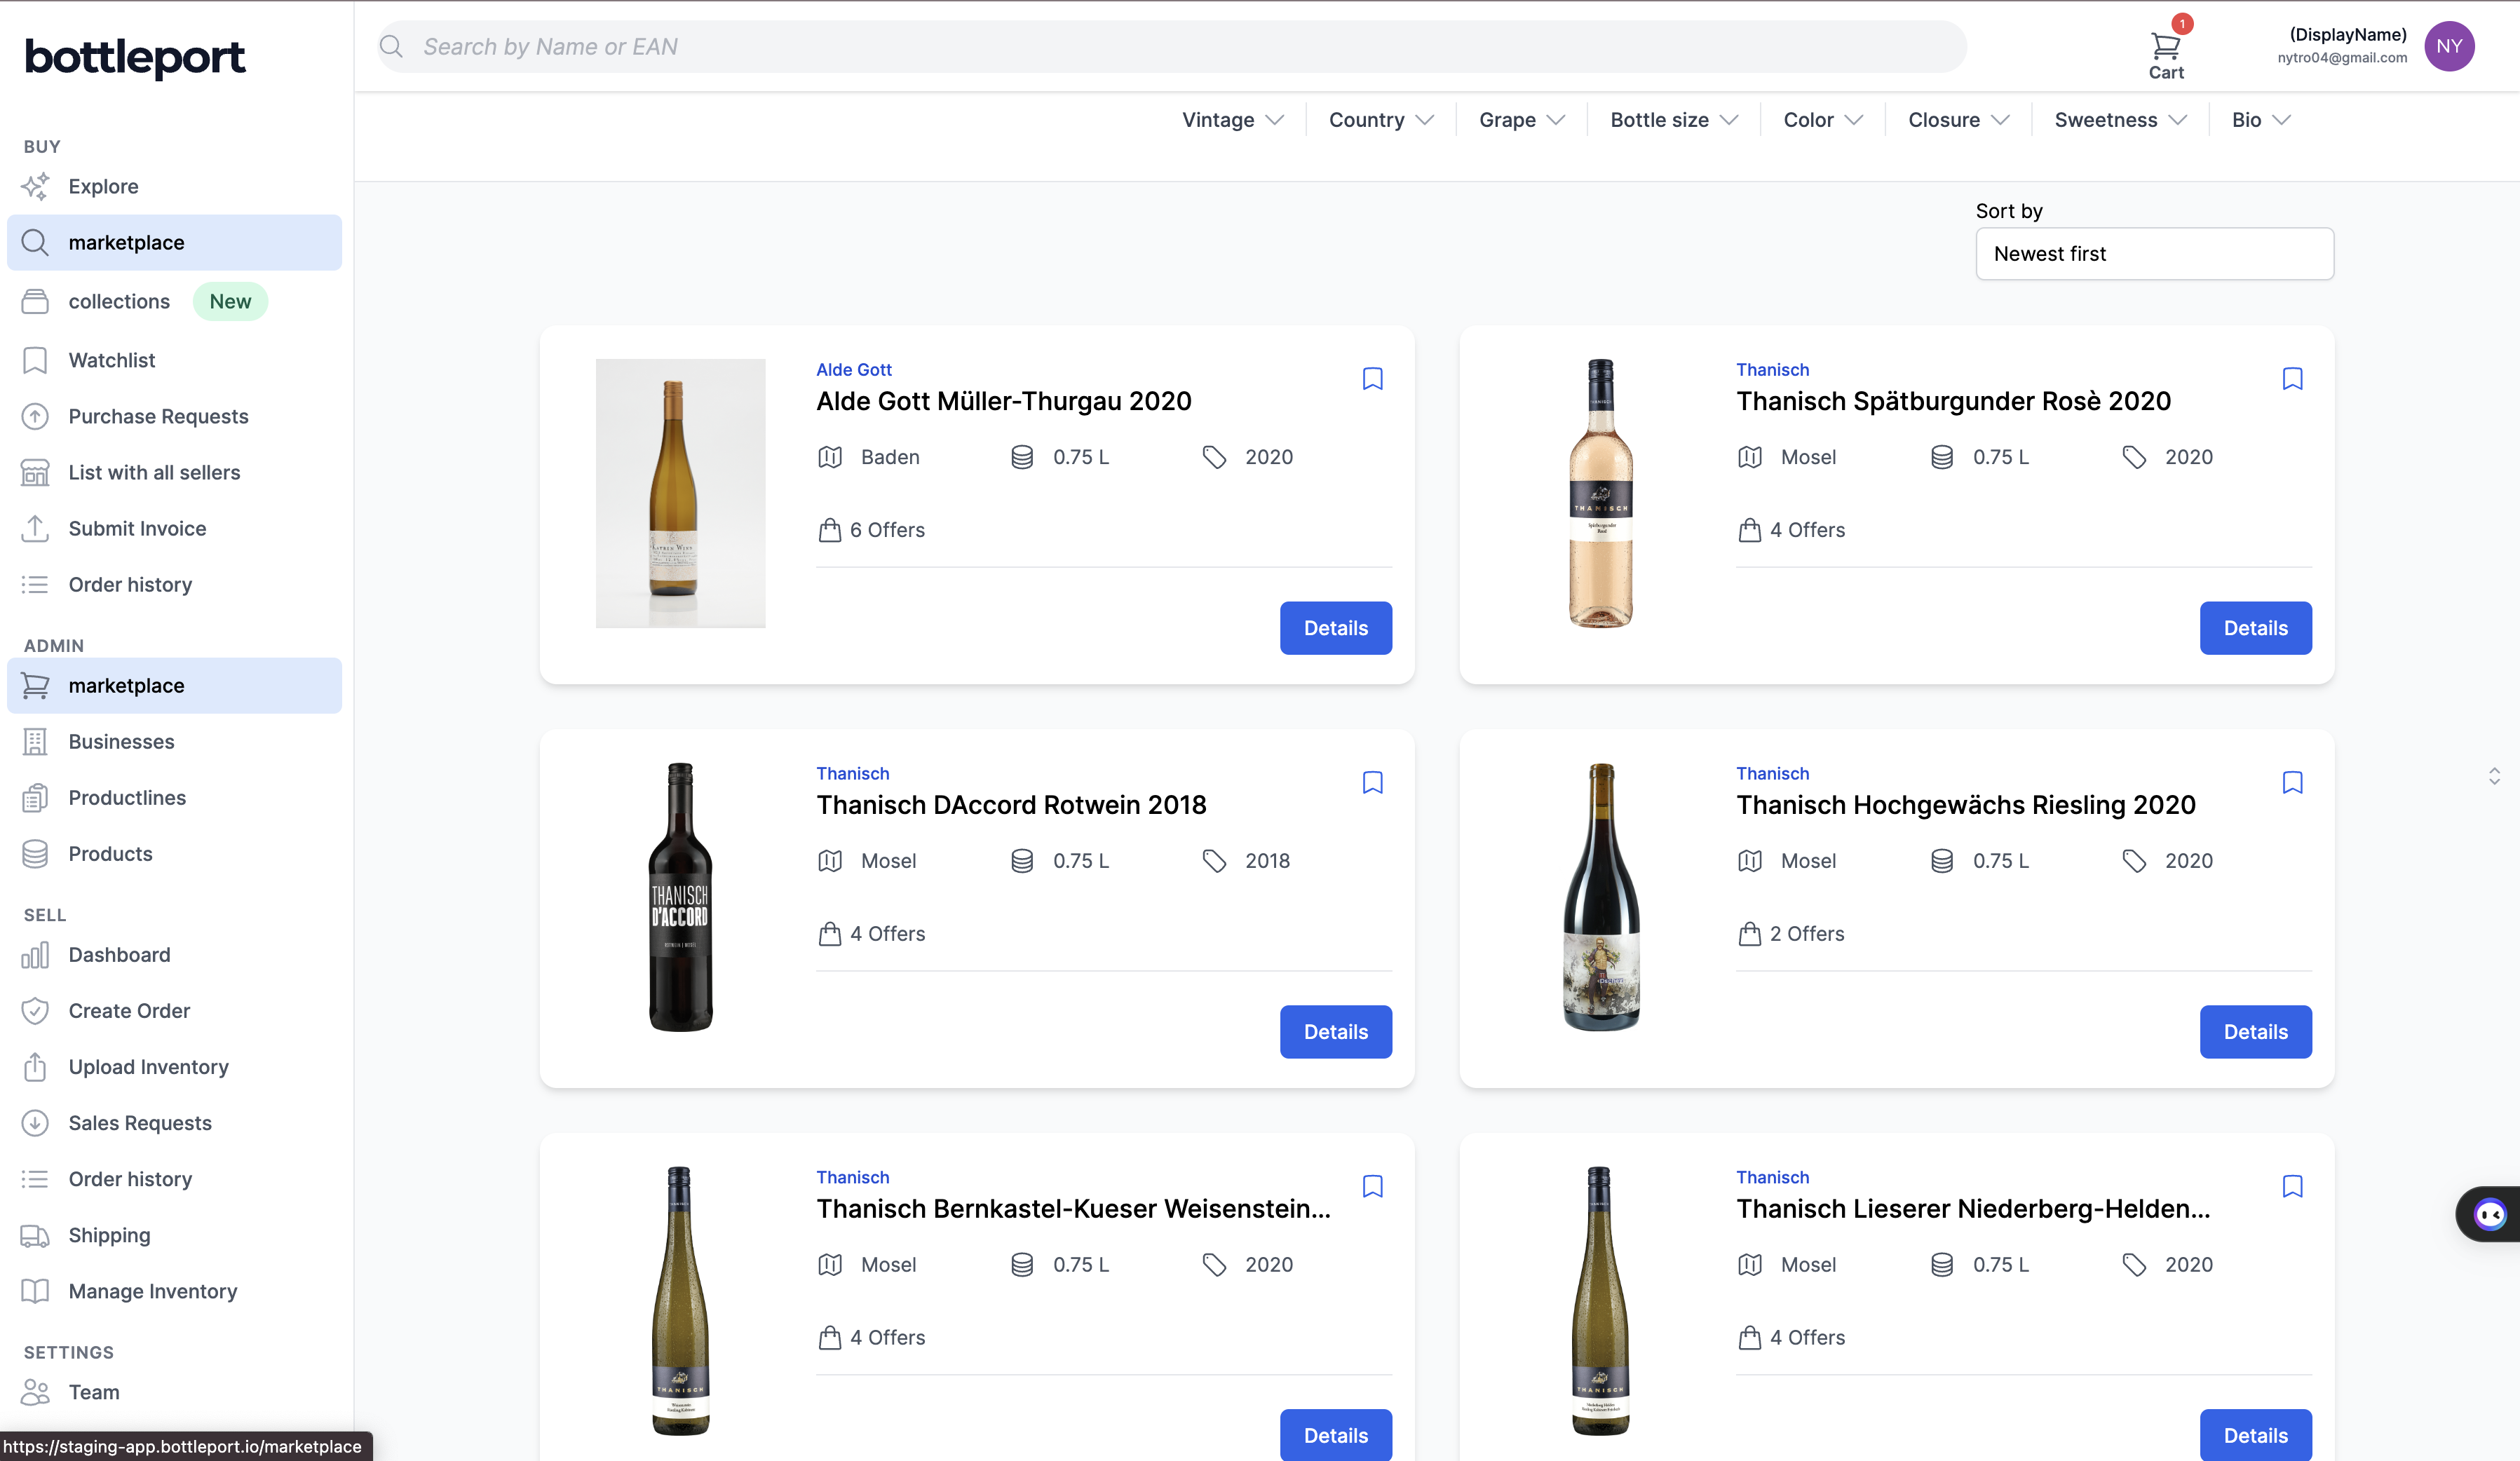This screenshot has height=1461, width=2520.
Task: Bookmark Thanisch Spätburgunder Rosè 2020
Action: (x=2293, y=379)
